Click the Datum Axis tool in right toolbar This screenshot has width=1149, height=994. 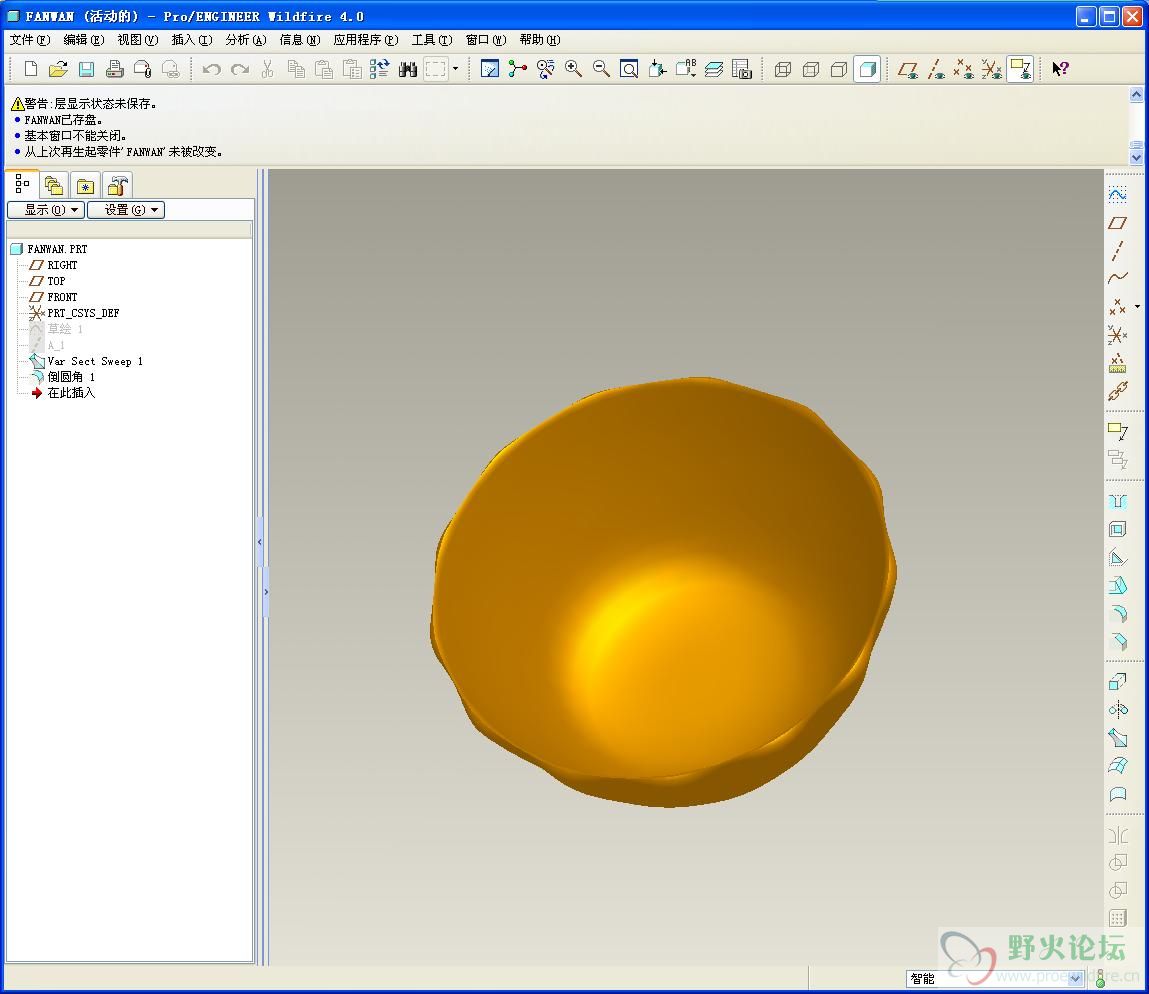pyautogui.click(x=1117, y=251)
